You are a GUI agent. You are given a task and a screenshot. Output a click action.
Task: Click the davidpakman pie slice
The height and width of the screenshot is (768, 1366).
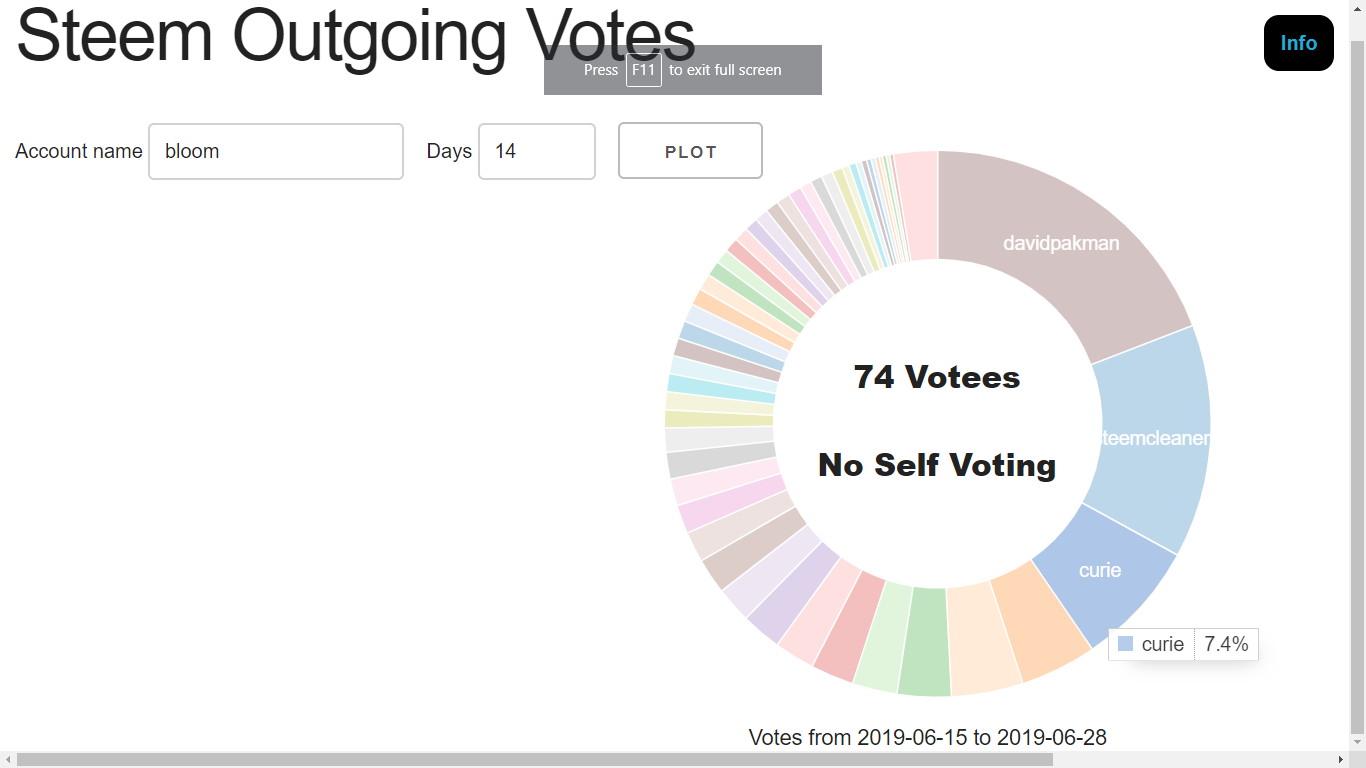tap(1060, 243)
